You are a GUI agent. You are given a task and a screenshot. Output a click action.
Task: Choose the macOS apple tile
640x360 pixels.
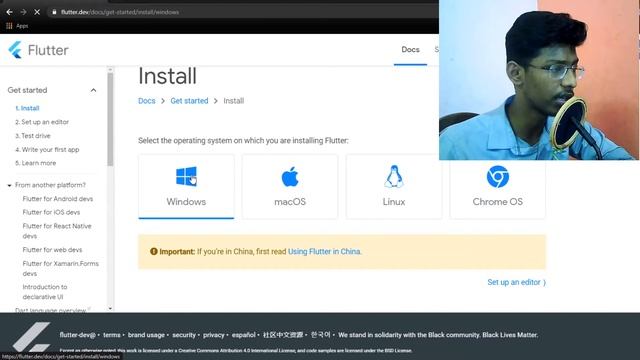290,187
